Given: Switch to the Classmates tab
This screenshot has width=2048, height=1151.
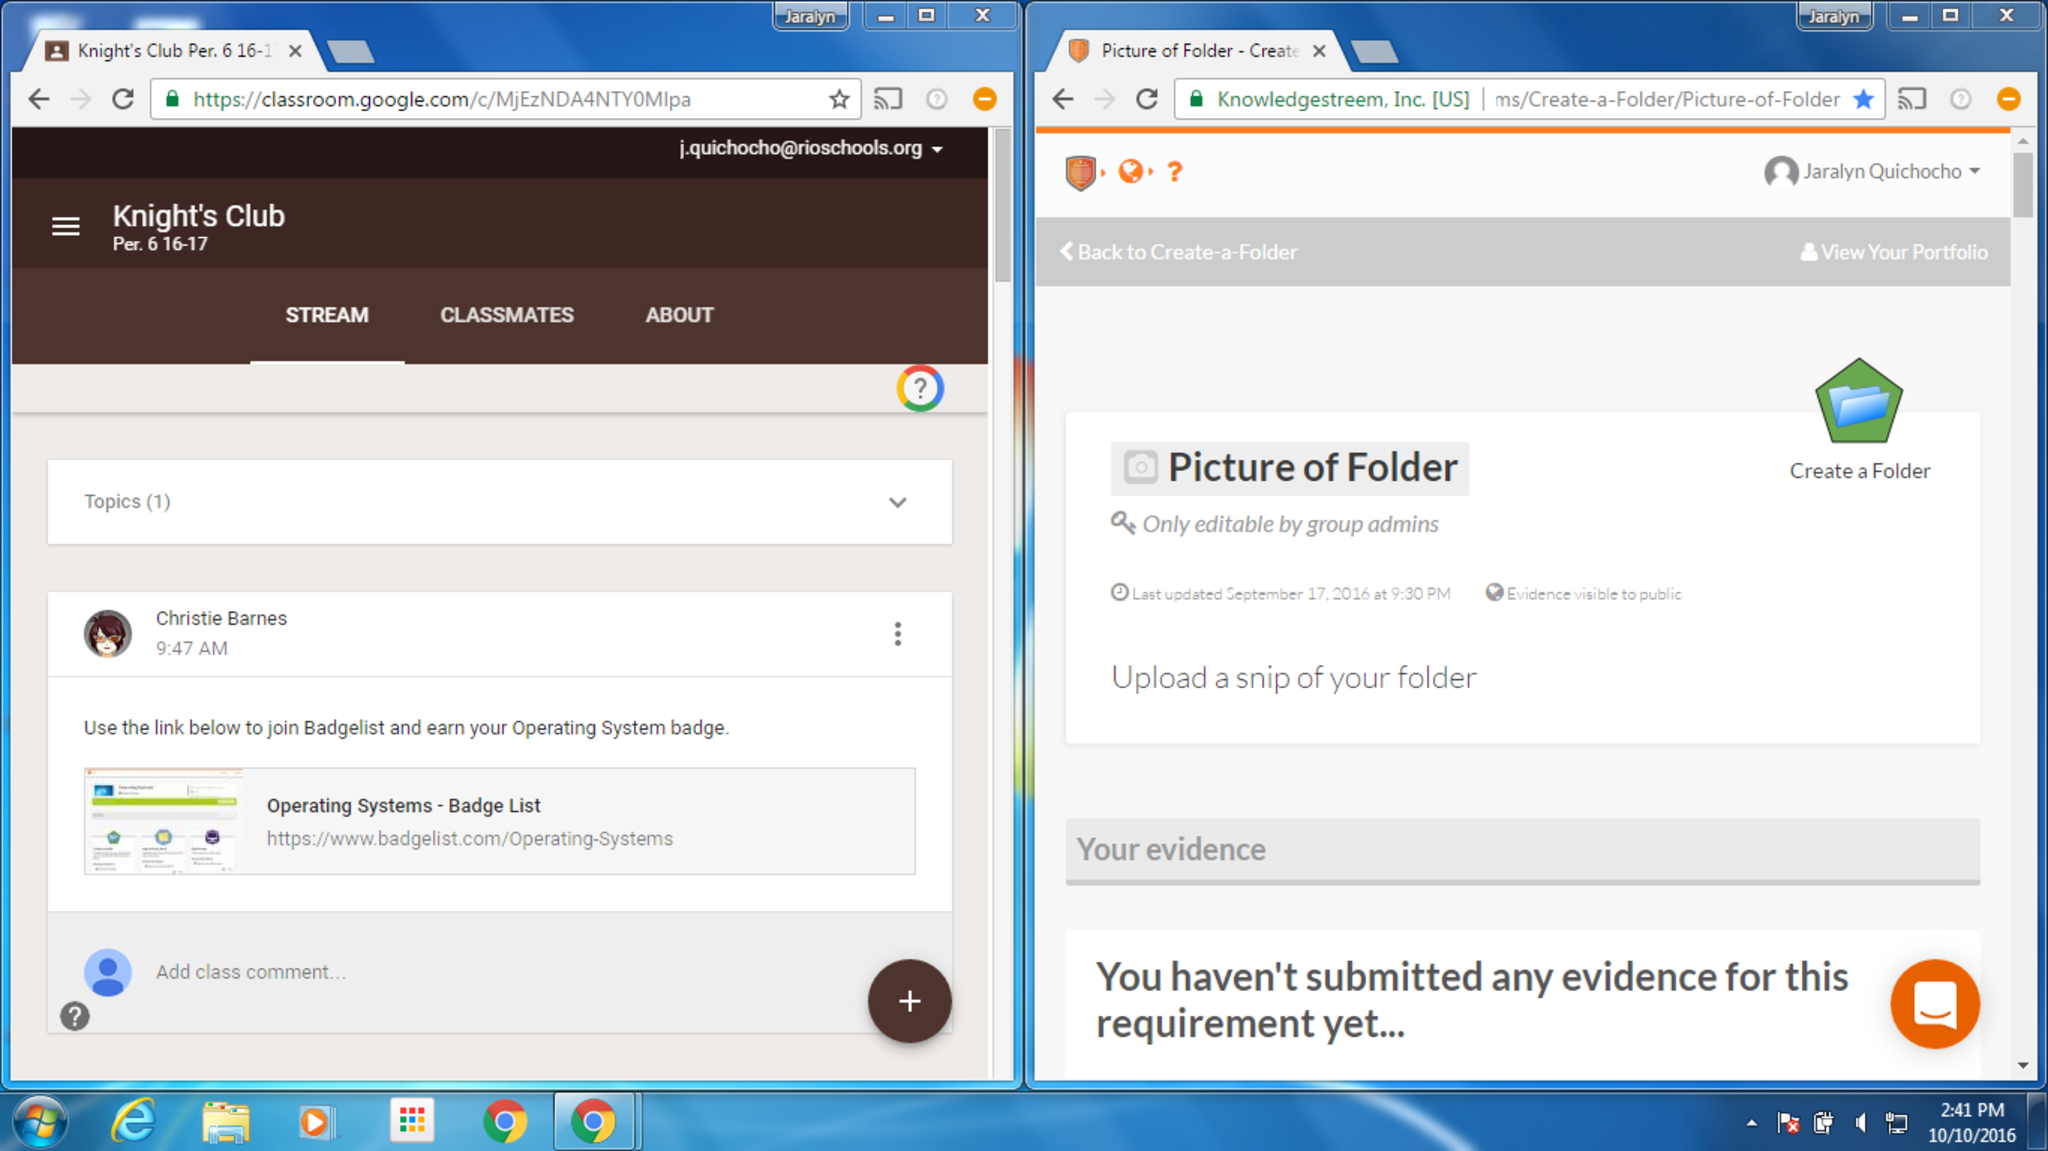Looking at the screenshot, I should tap(506, 315).
